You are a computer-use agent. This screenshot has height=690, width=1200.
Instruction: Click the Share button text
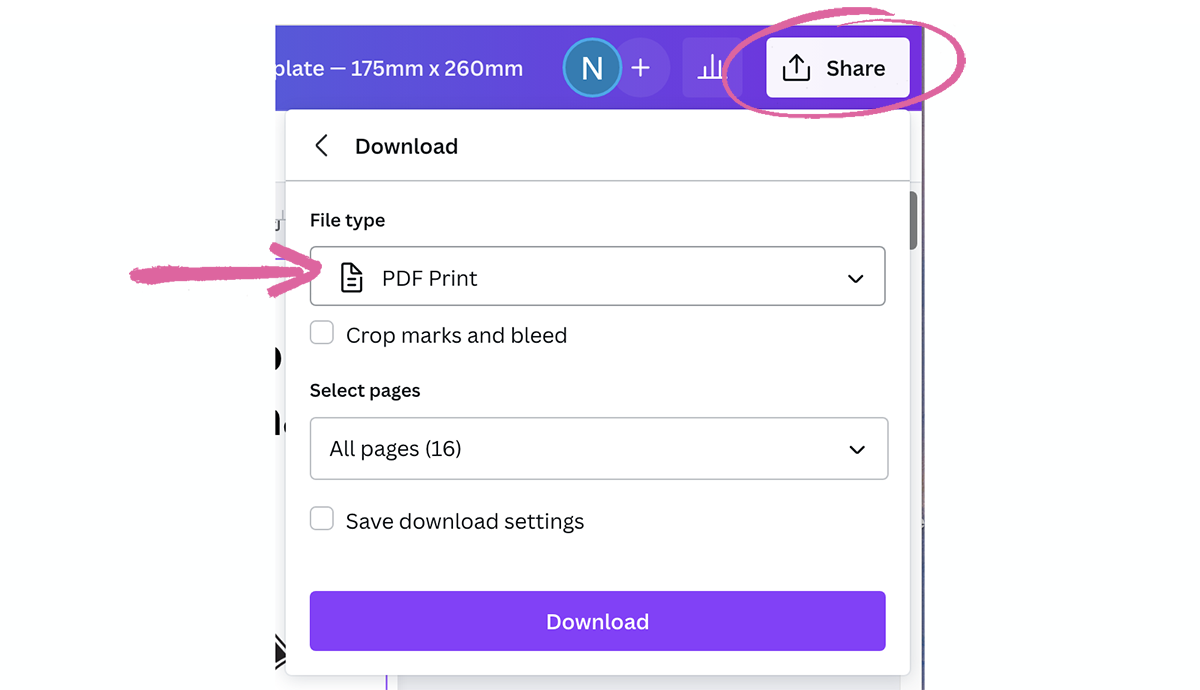(x=855, y=69)
